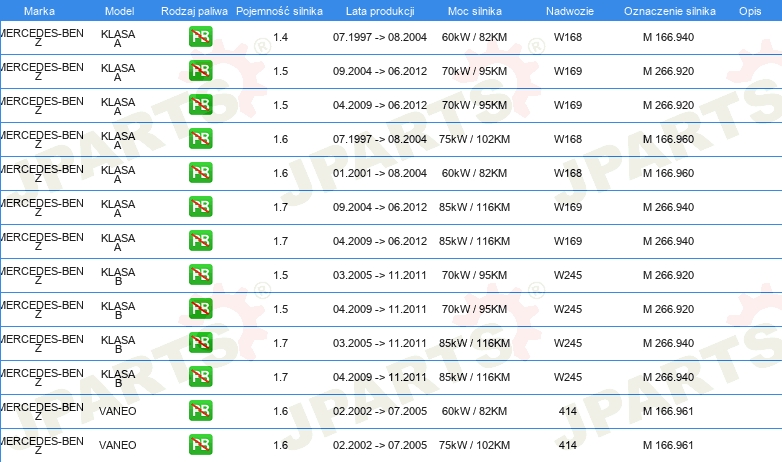This screenshot has height=462, width=782.
Task: Click body code 414 in the VANEO 60kW row
Action: (568, 411)
